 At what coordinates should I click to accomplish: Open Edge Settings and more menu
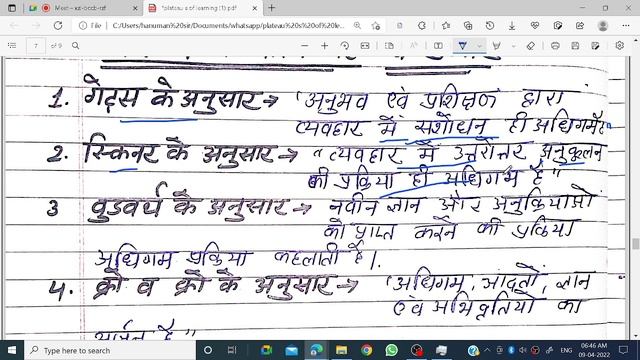(x=626, y=26)
